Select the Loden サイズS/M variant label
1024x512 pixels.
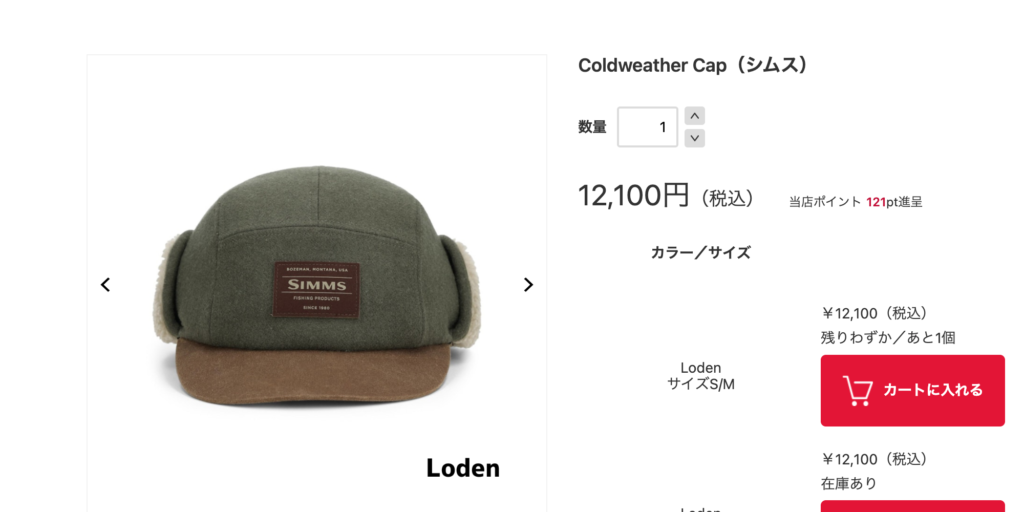(701, 376)
